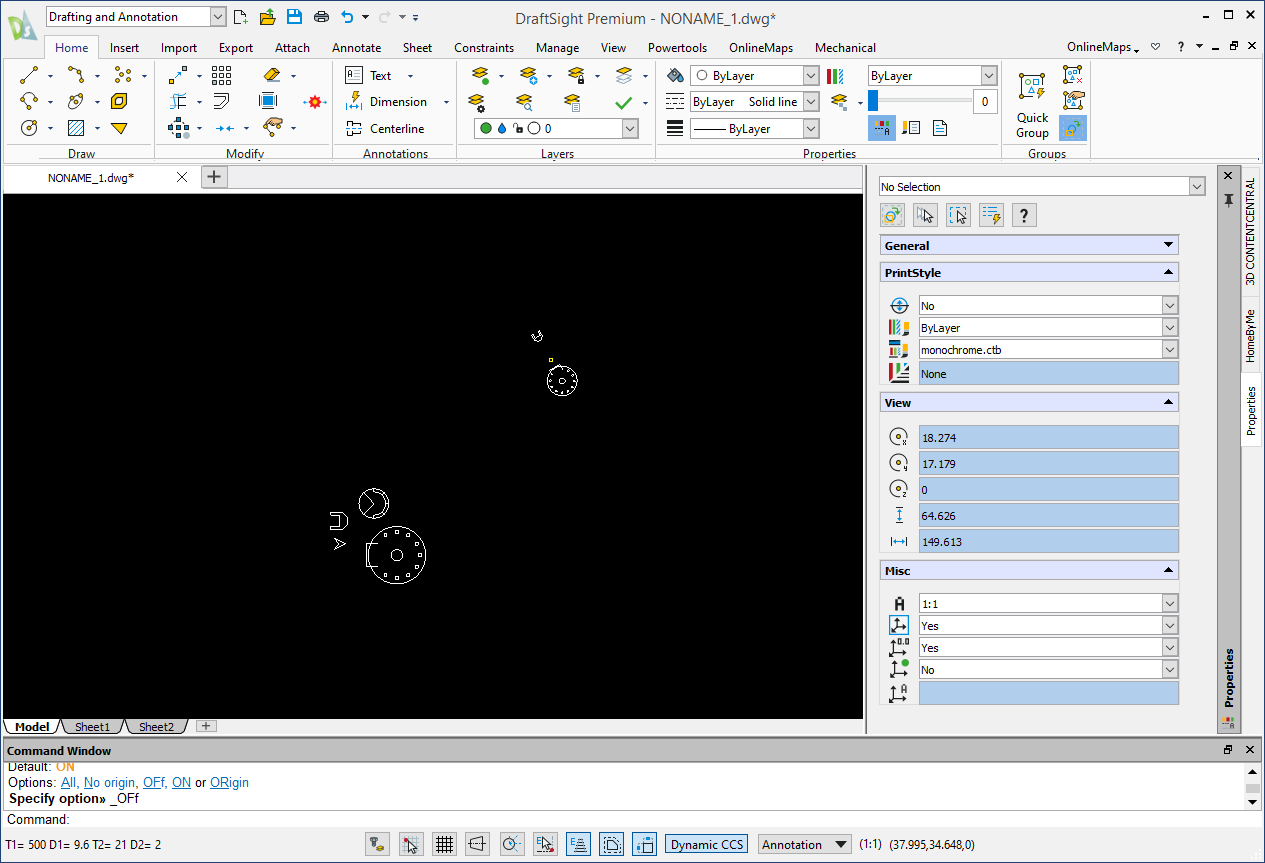The height and width of the screenshot is (863, 1265).
Task: Open the Annotation scale dropdown near the status bar
Action: coord(804,843)
